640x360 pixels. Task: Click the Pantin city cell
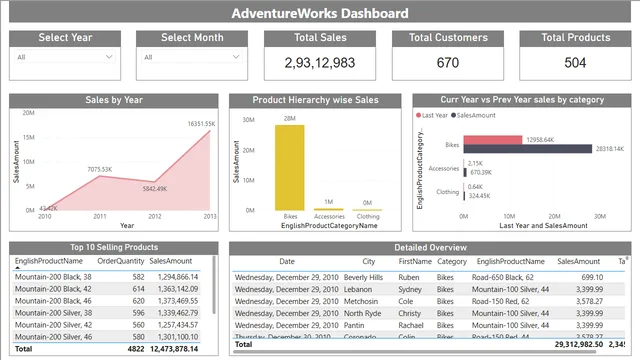[x=354, y=325]
